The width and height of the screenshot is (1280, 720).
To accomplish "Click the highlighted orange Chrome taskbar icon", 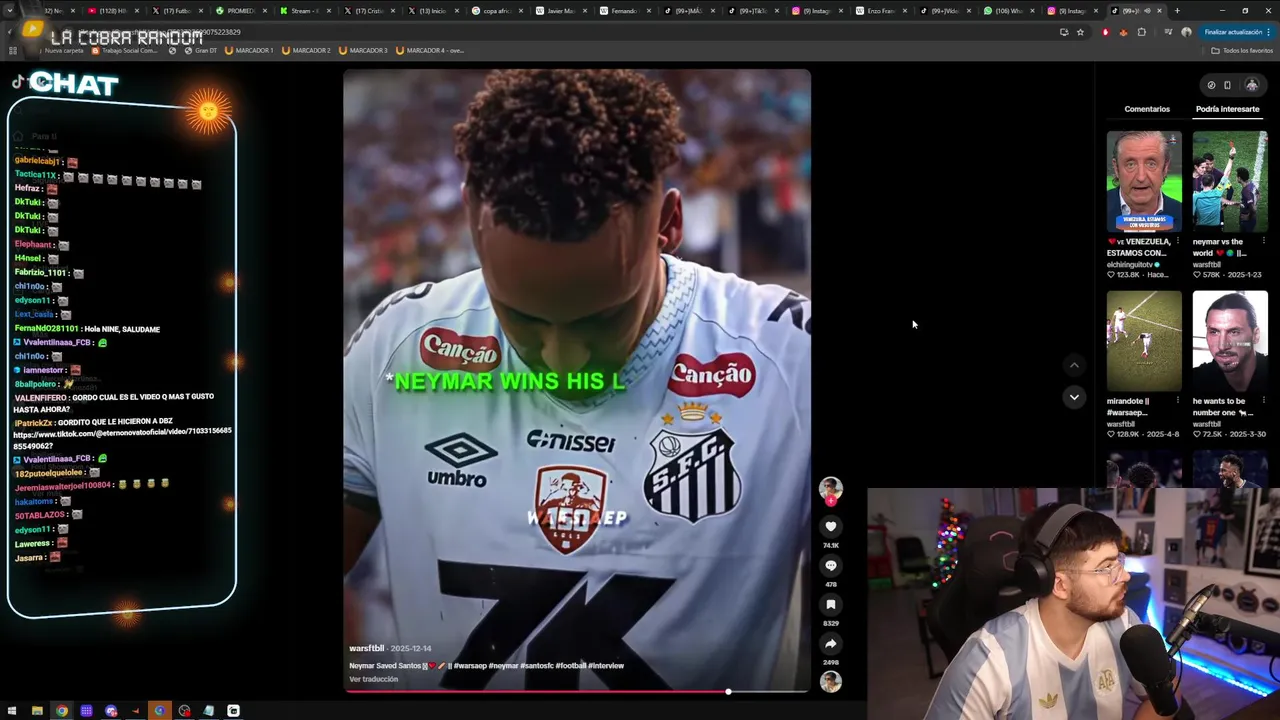I will pos(160,711).
